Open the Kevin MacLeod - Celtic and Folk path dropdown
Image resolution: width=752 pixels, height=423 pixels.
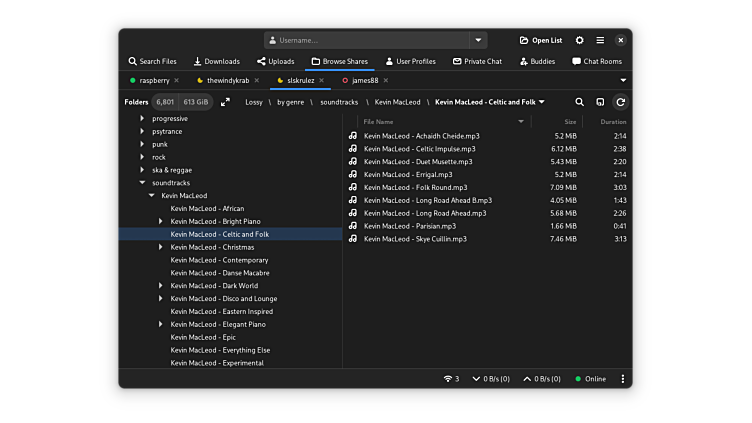coord(541,102)
